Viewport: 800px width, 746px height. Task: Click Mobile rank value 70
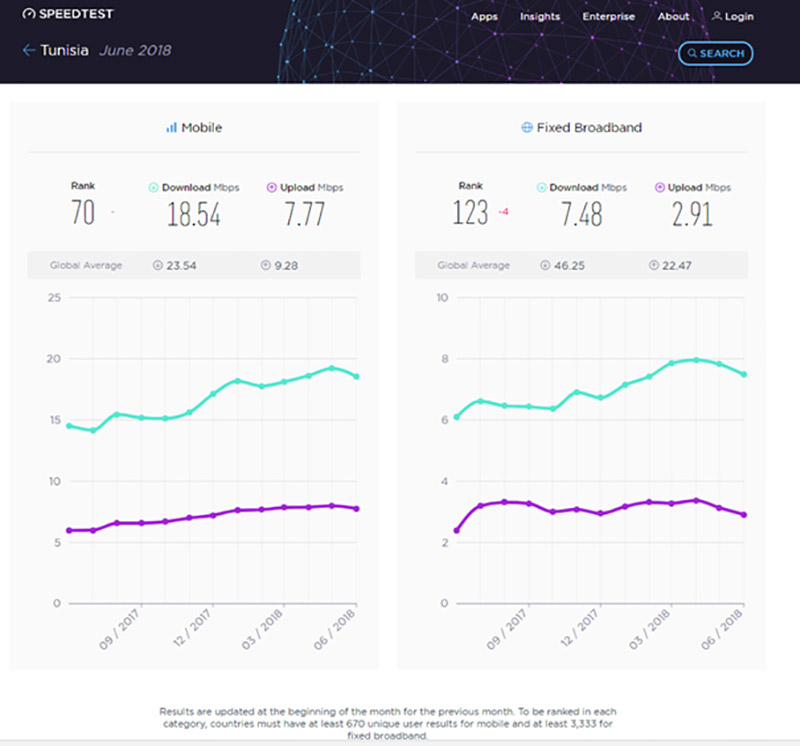click(83, 212)
